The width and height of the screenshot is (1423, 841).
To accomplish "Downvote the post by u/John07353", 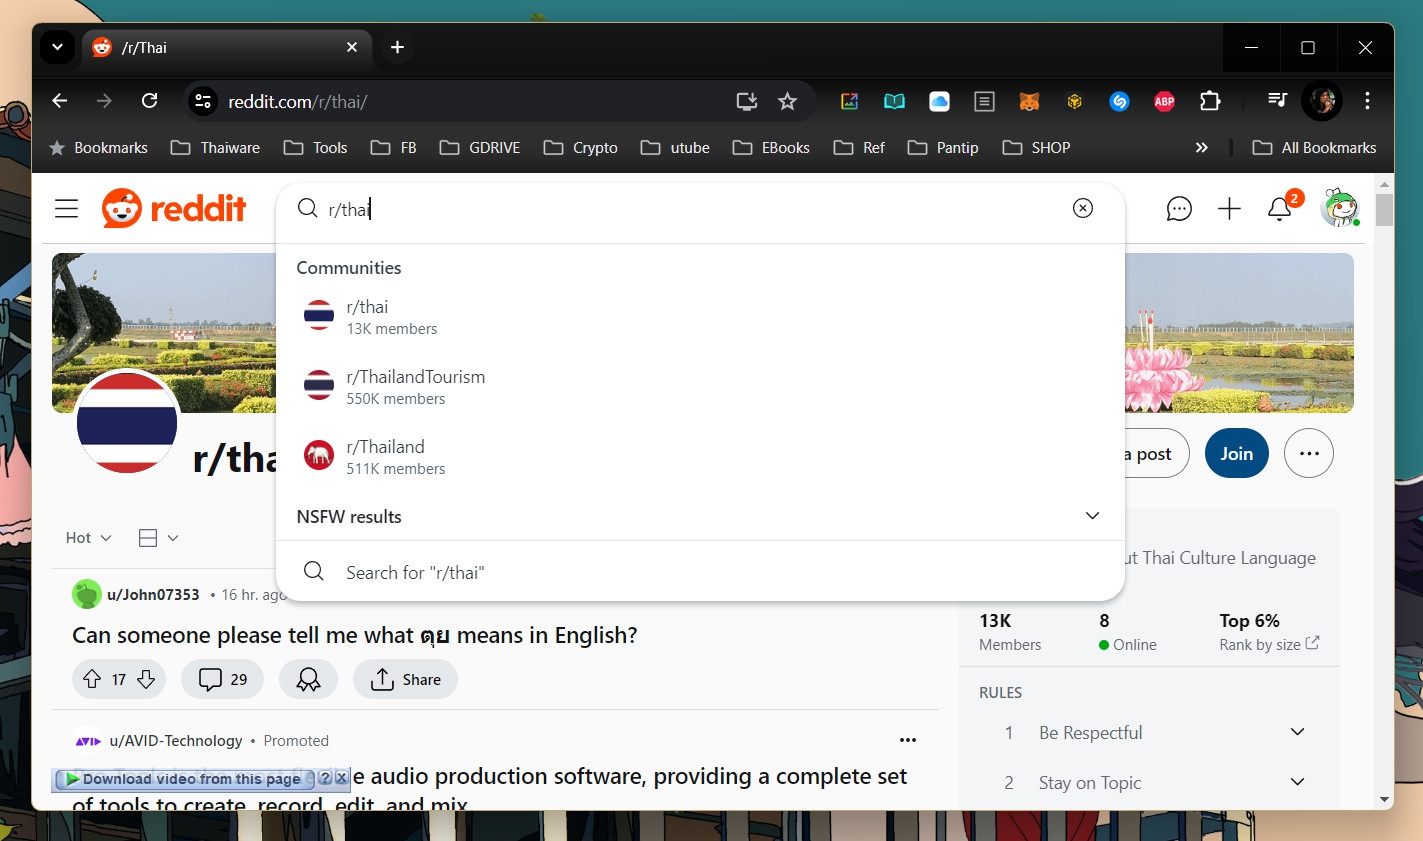I will 146,679.
